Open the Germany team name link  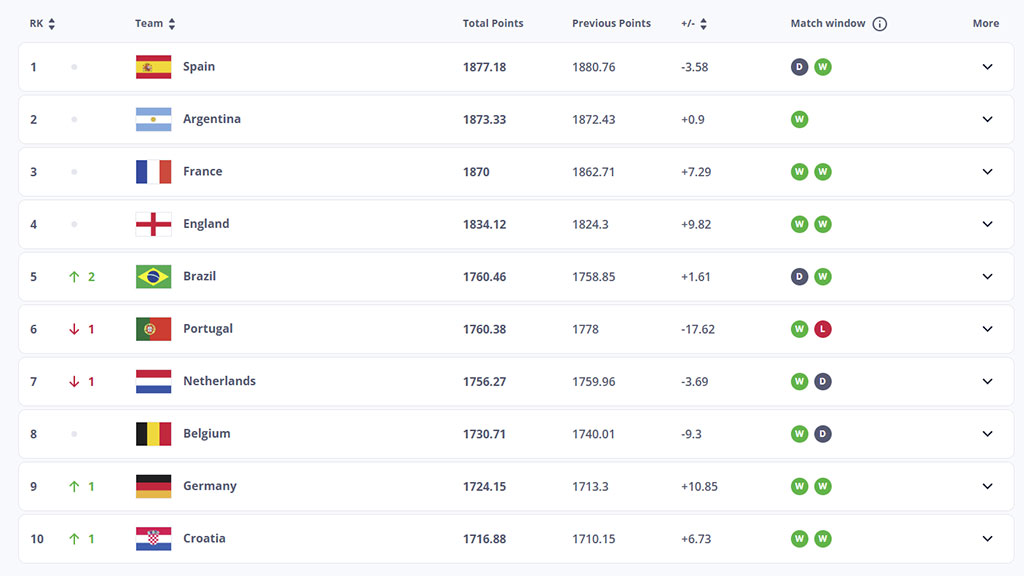210,486
